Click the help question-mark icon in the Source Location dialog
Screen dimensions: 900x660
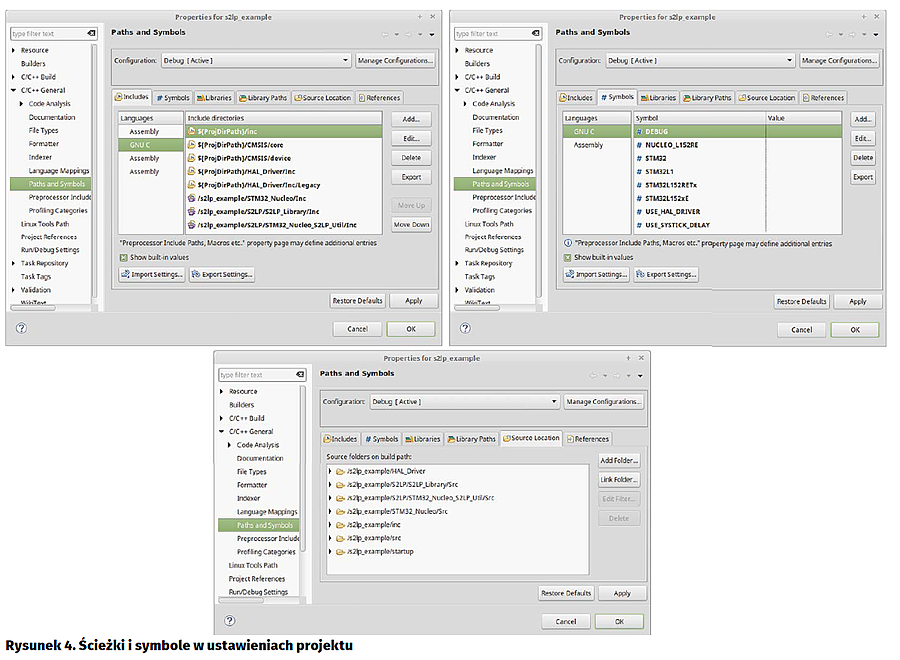(x=229, y=621)
